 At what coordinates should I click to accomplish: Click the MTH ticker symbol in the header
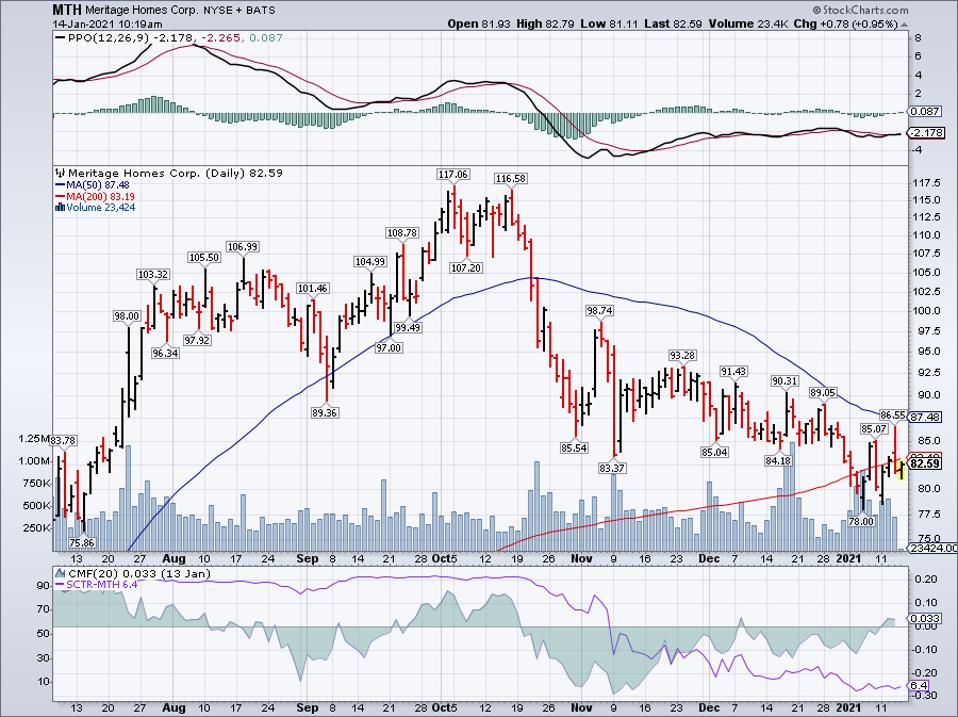66,10
